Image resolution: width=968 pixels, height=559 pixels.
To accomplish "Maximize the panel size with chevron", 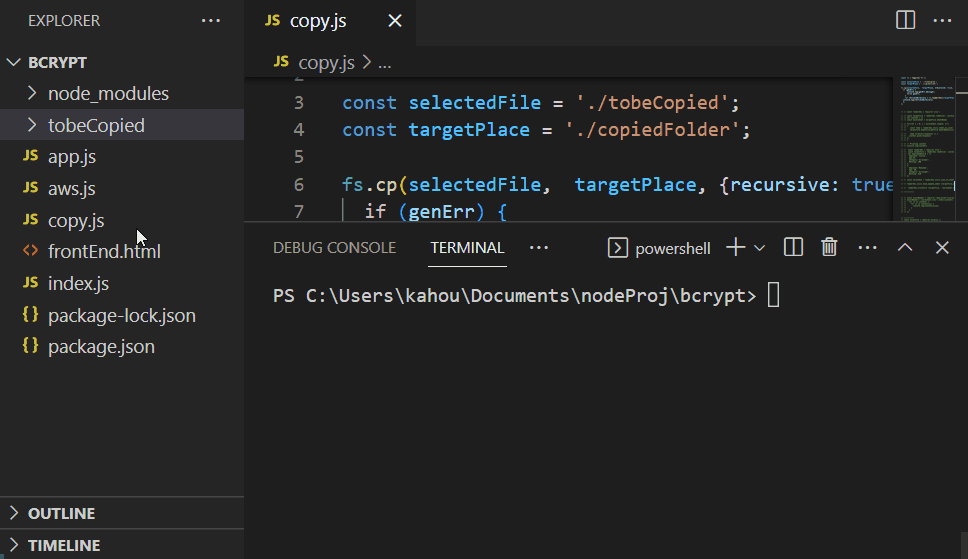I will (905, 248).
